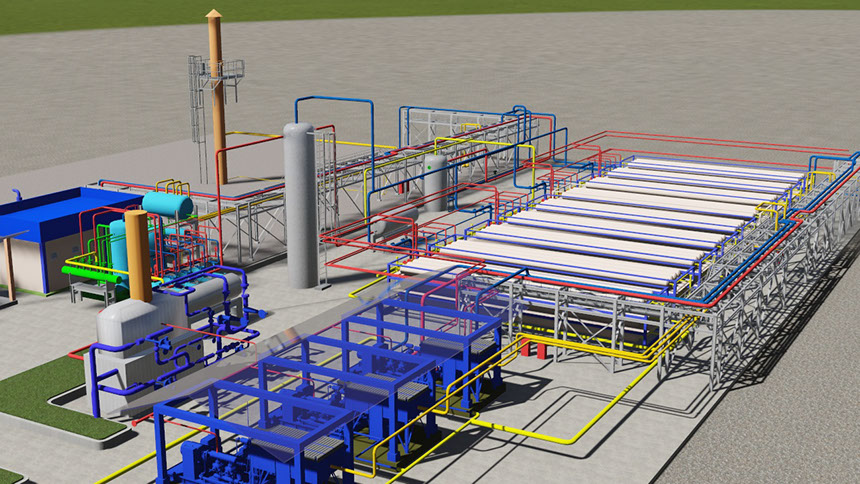
Task: Select the cyan horizontal tank
Action: tap(167, 205)
